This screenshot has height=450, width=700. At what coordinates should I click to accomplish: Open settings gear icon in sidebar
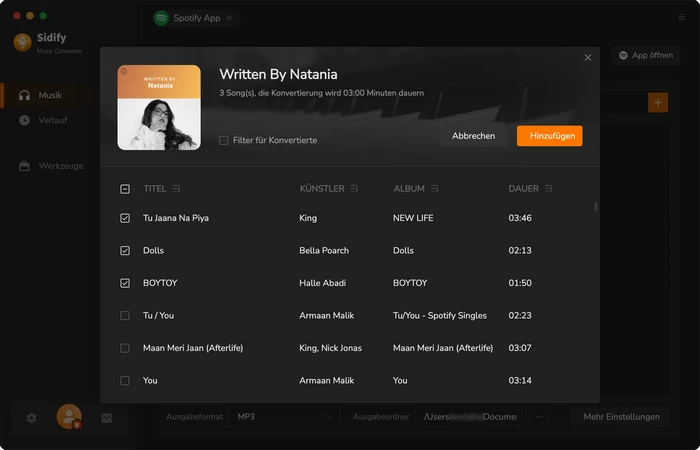(31, 418)
